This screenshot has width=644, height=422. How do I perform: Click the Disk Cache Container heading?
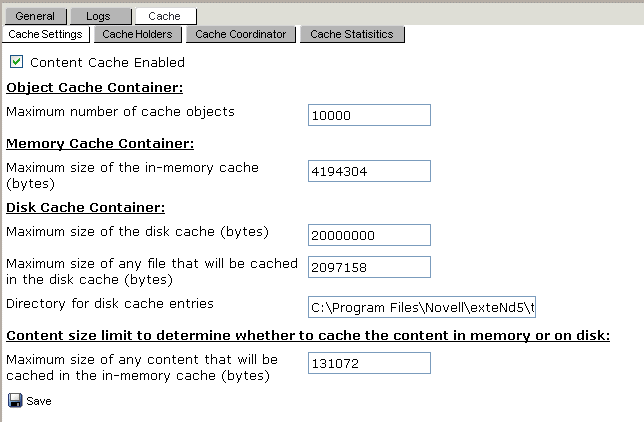coord(86,208)
